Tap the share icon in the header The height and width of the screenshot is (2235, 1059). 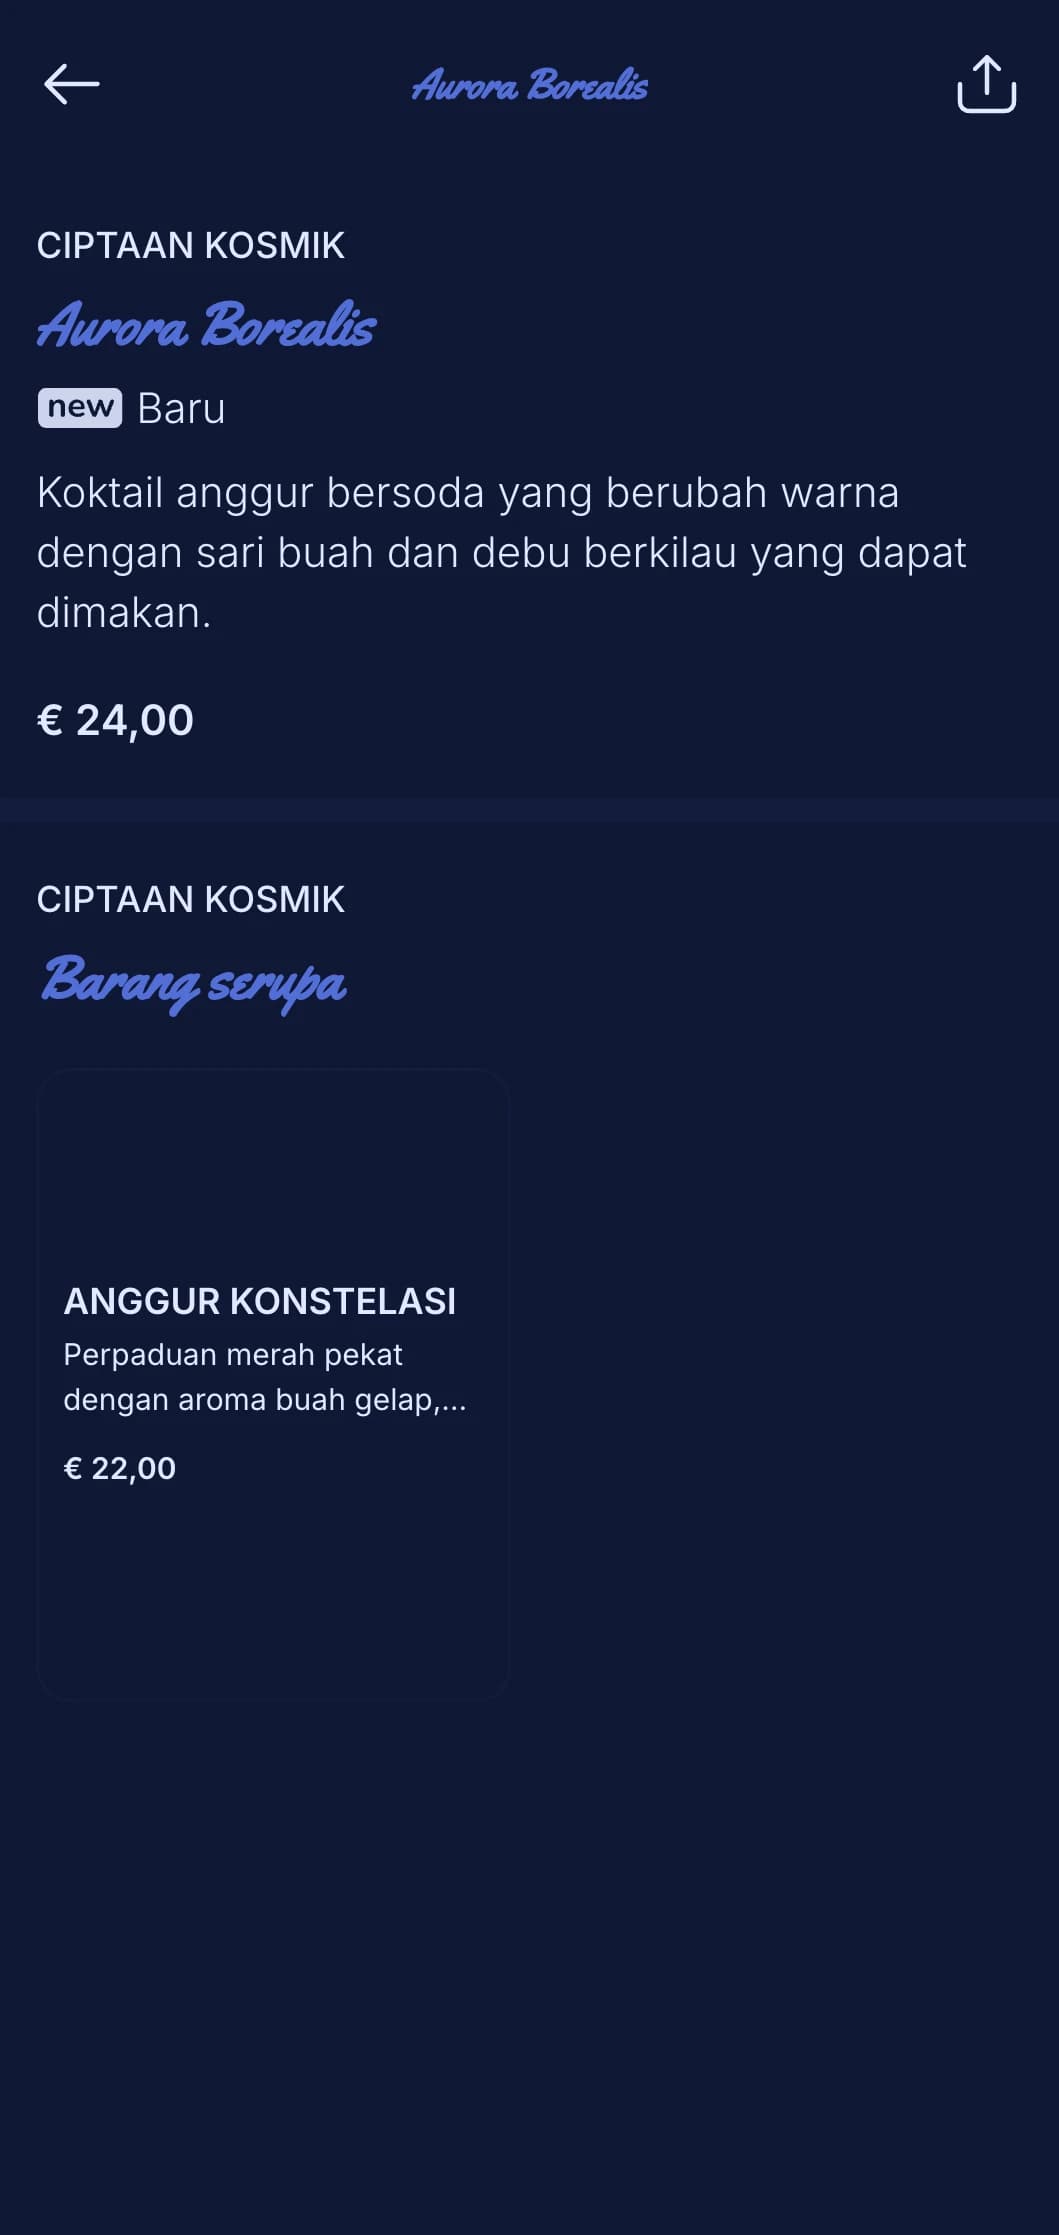tap(986, 84)
